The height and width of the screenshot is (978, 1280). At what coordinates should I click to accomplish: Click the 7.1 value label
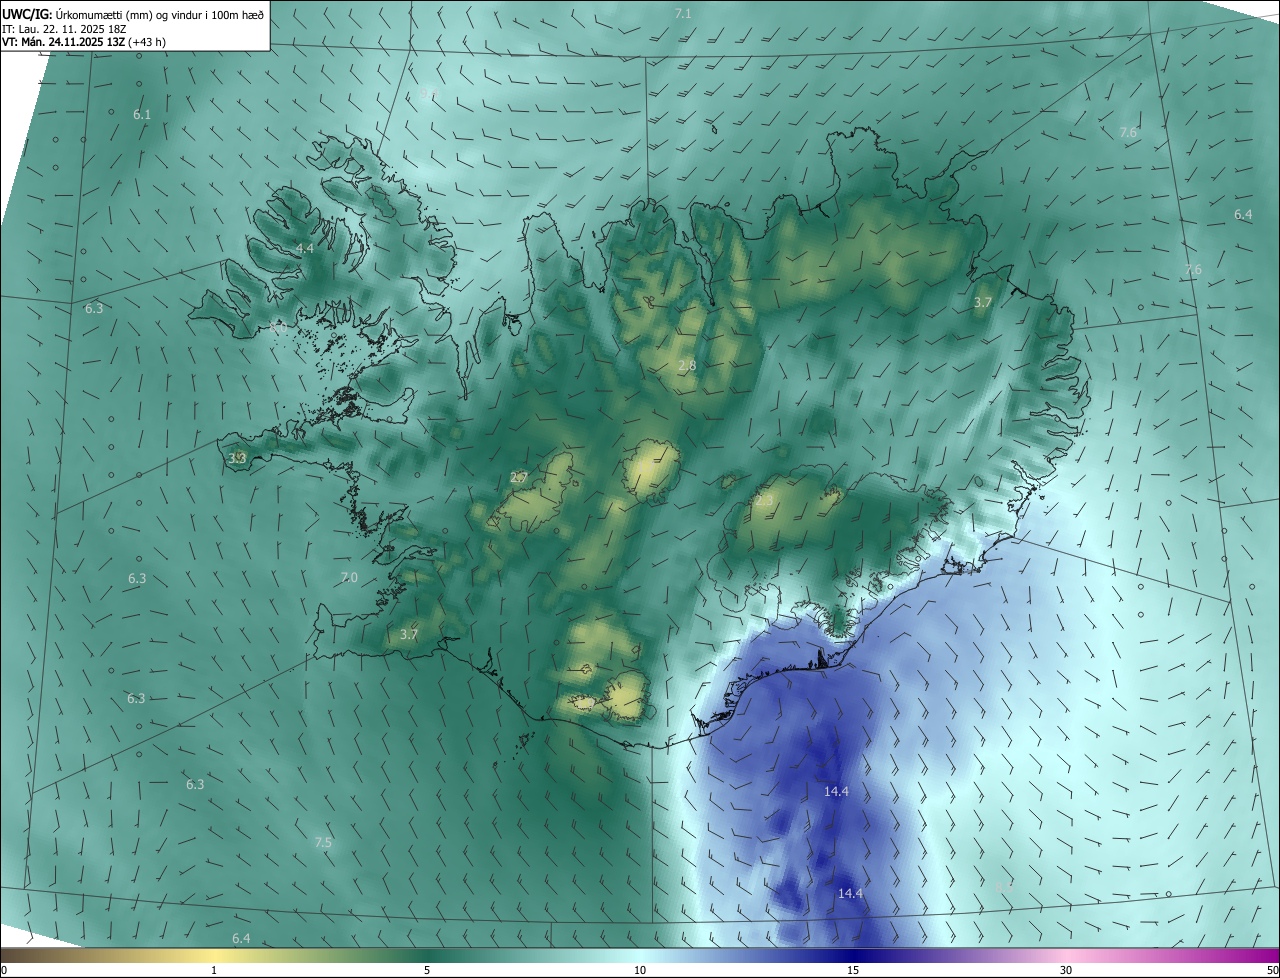coord(683,13)
